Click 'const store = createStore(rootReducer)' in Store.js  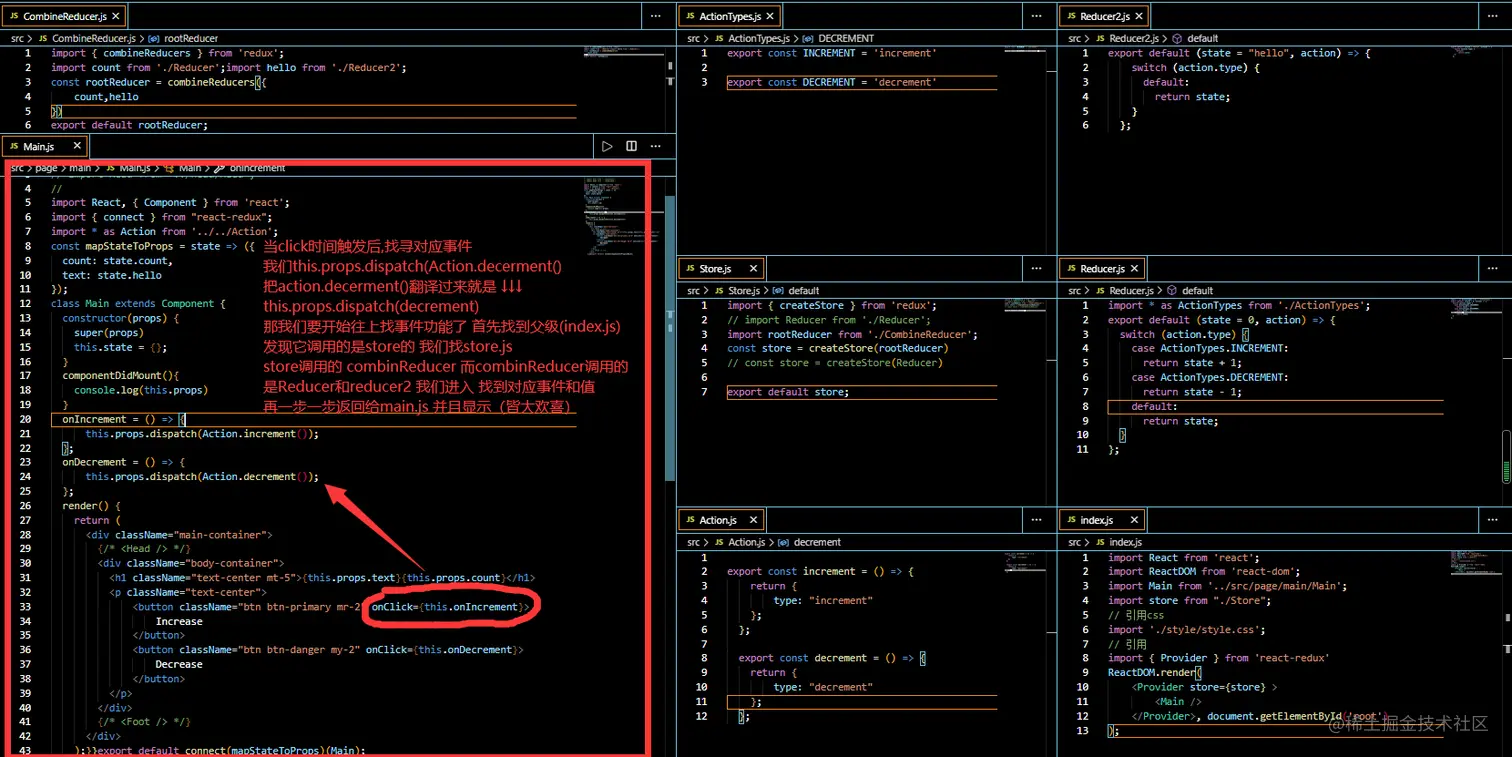pyautogui.click(x=838, y=348)
